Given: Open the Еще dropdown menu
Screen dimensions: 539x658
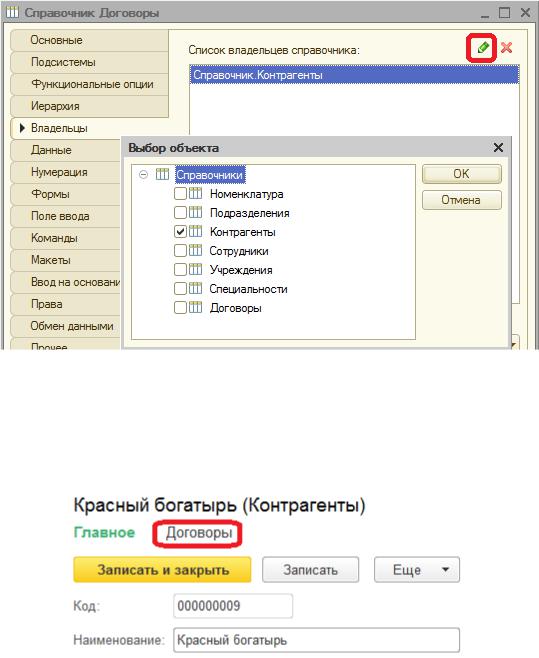Looking at the screenshot, I should tap(417, 569).
